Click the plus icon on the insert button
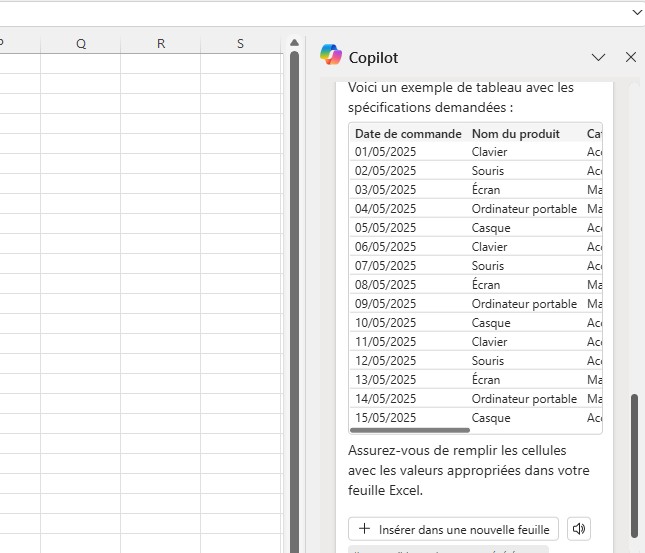This screenshot has width=645, height=553. pyautogui.click(x=364, y=529)
